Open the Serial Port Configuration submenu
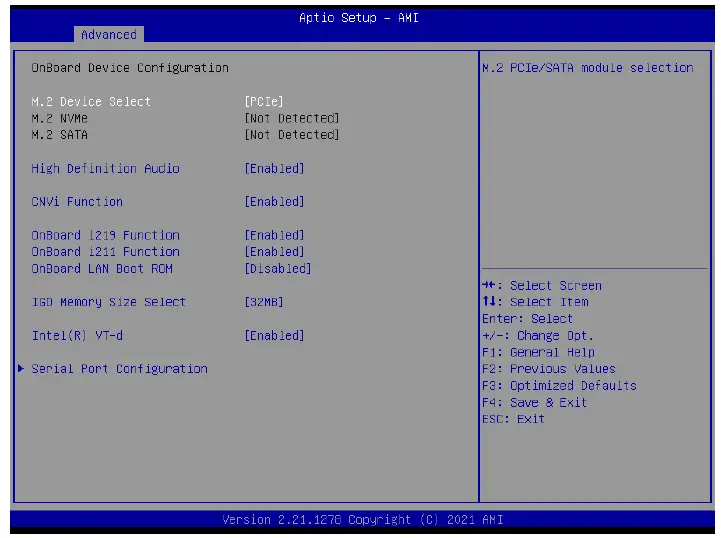 (120, 369)
